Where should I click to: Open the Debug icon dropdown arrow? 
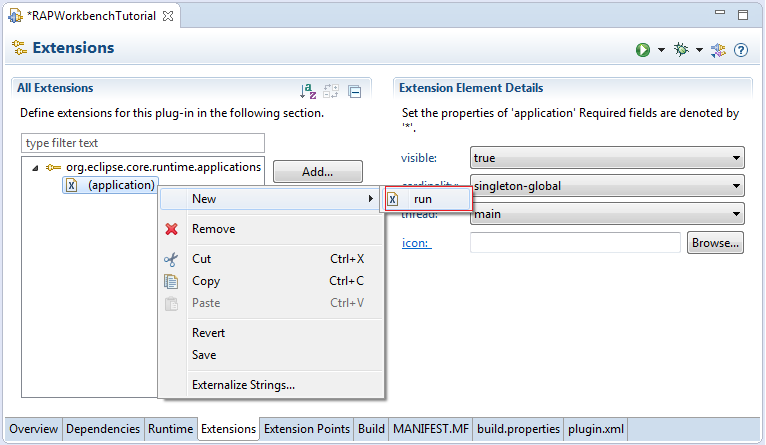point(699,50)
